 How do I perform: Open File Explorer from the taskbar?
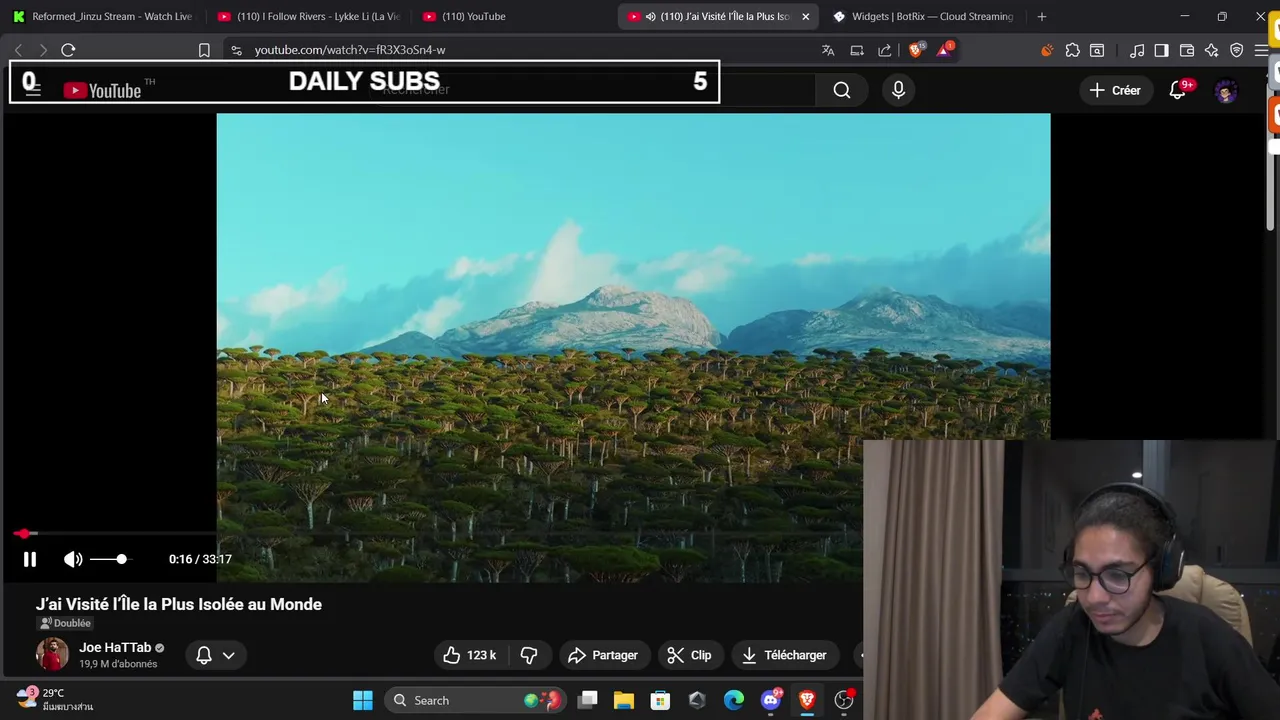pos(624,700)
